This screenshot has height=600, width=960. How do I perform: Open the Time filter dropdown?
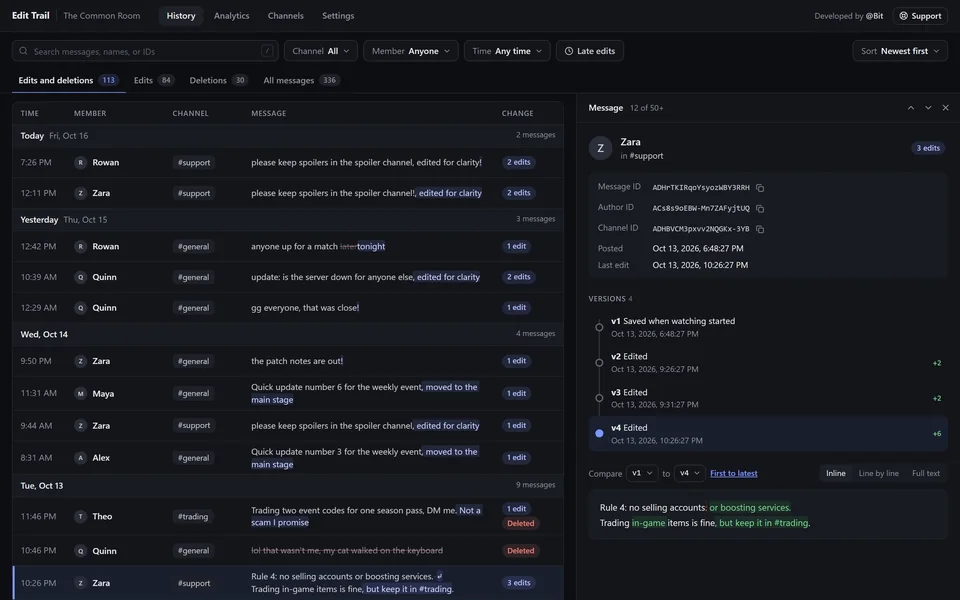[x=507, y=51]
